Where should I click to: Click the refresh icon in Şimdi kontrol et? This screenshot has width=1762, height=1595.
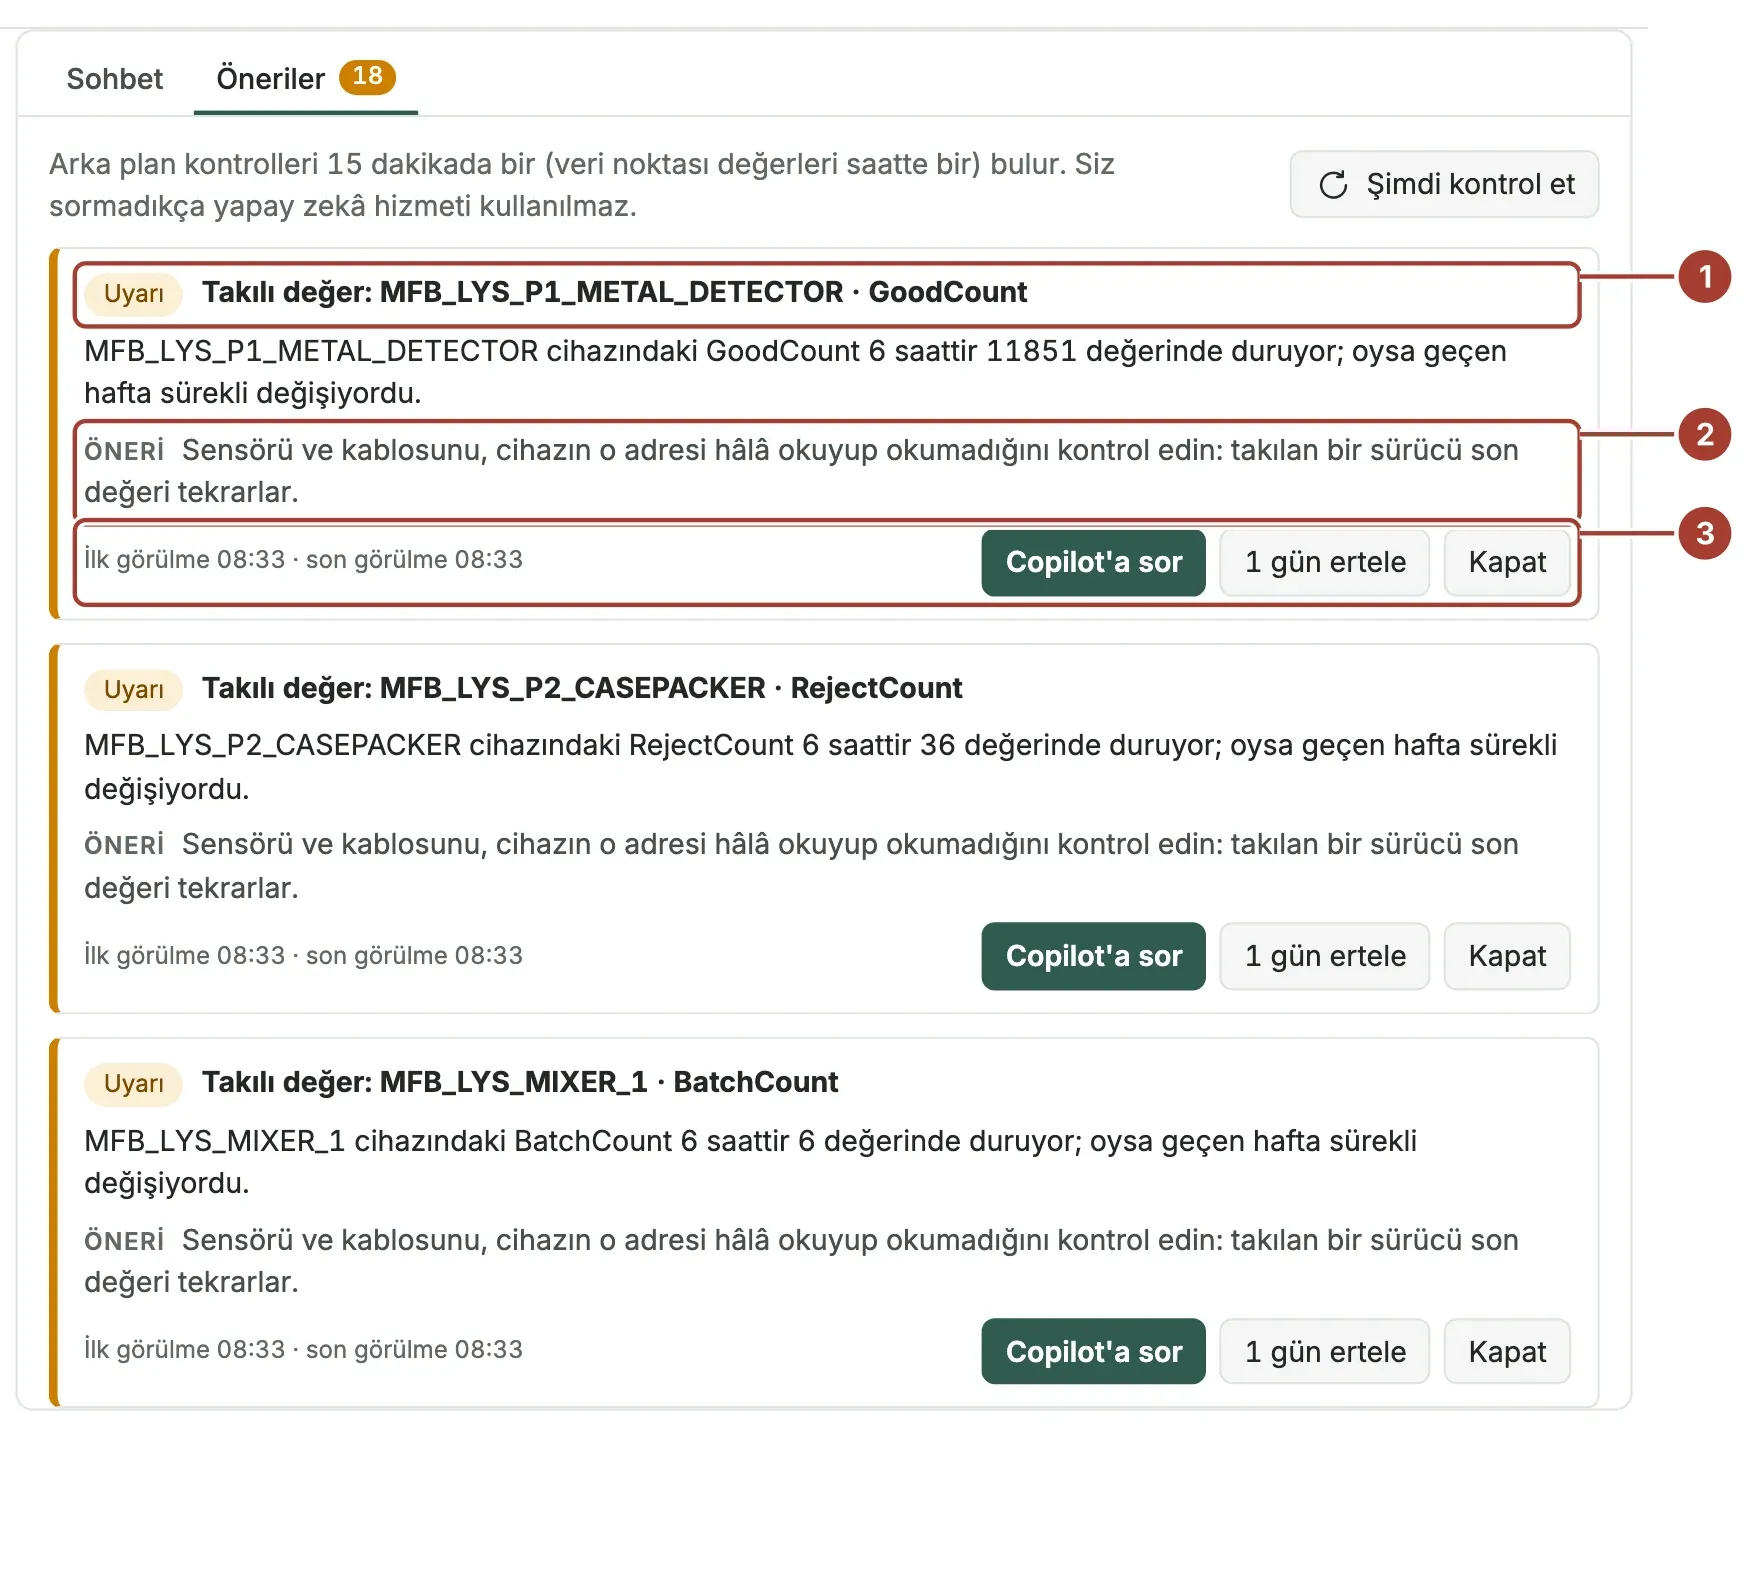point(1333,185)
